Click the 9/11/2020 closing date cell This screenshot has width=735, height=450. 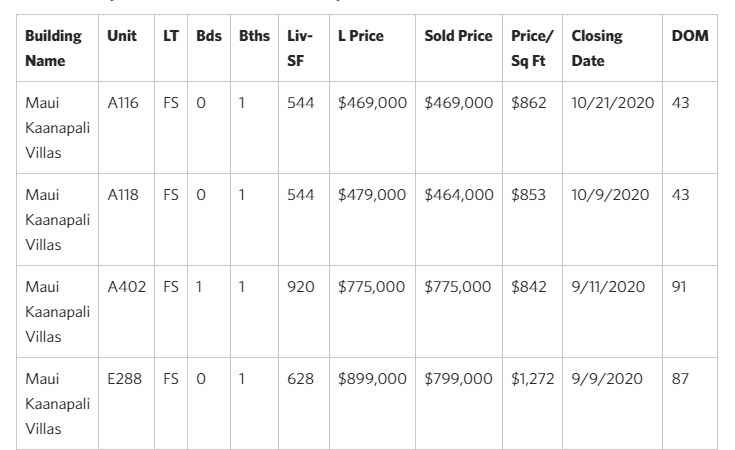click(608, 287)
